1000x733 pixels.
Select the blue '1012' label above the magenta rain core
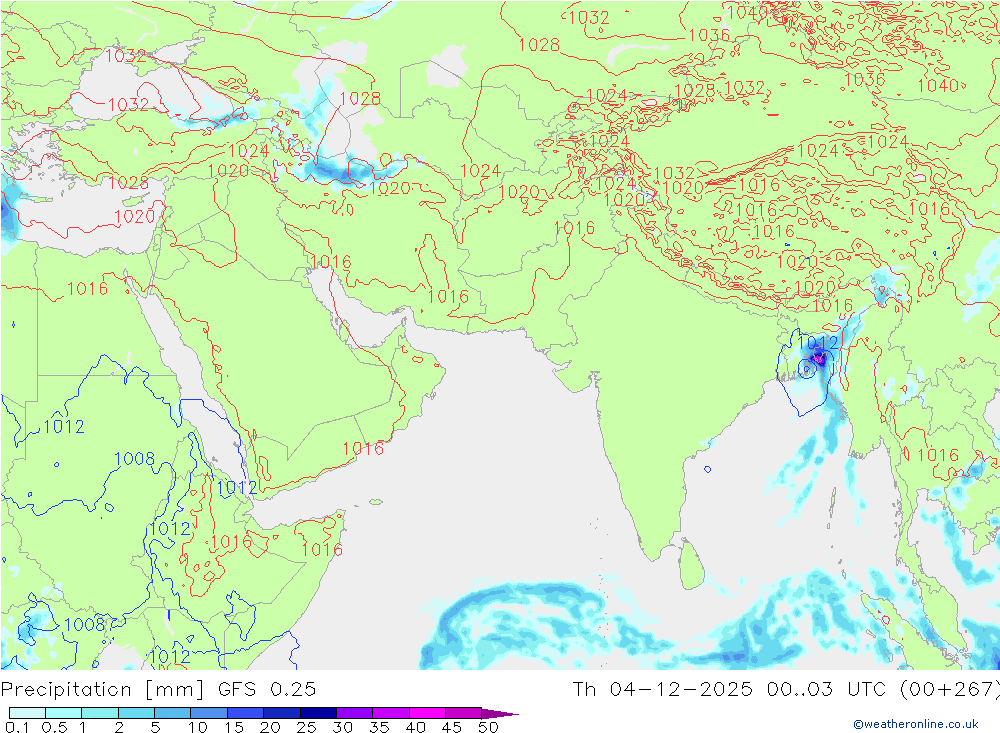818,343
